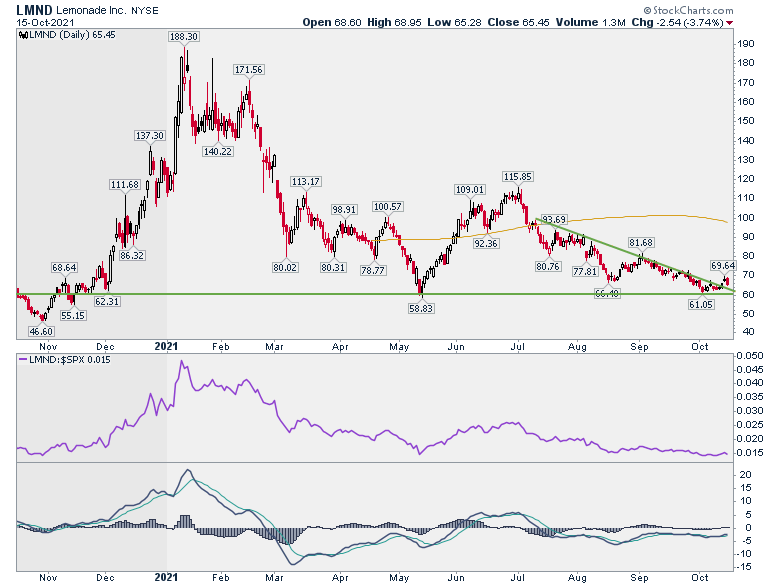Click the Open 68.60 value
The height and width of the screenshot is (586, 780).
[x=332, y=22]
